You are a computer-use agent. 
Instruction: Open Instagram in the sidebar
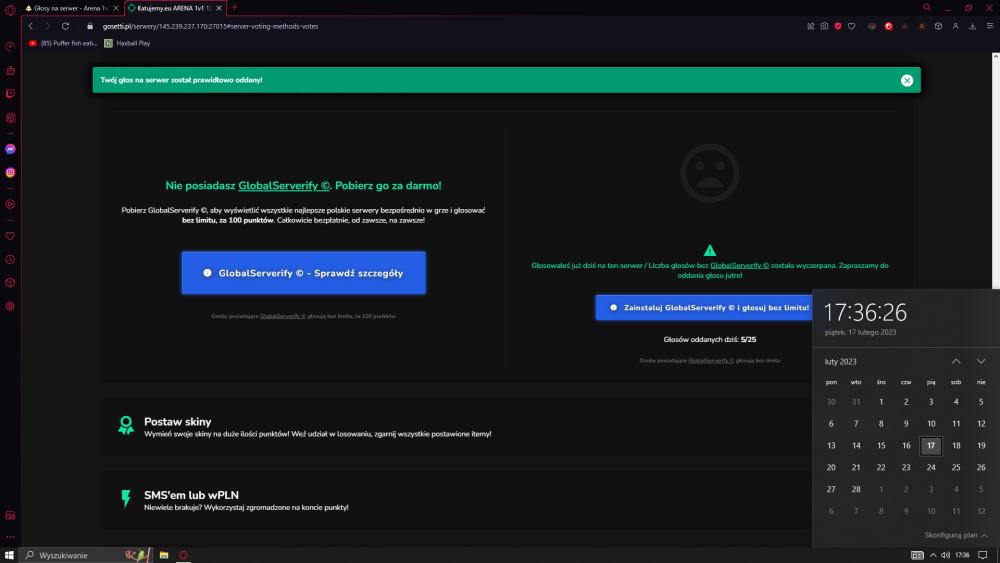10,173
